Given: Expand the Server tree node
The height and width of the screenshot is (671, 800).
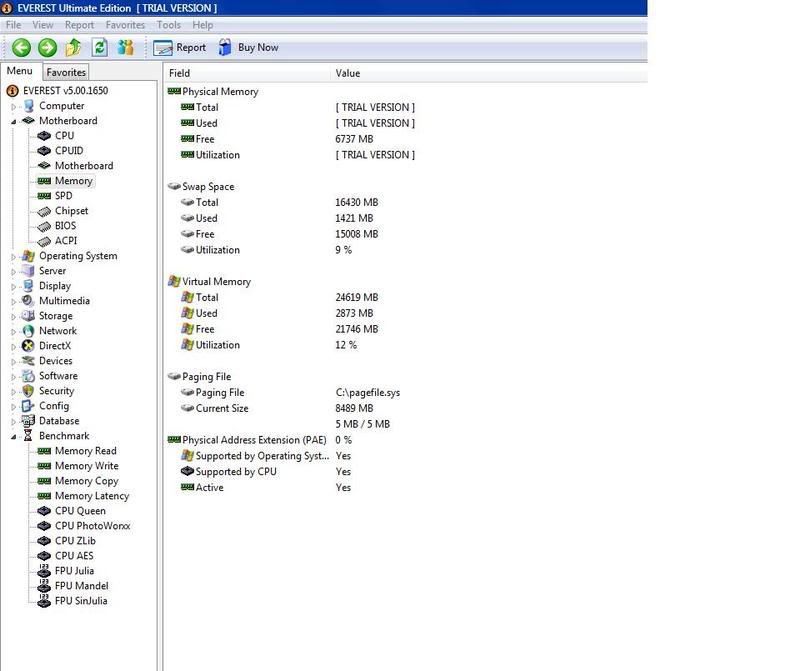Looking at the screenshot, I should 14,271.
